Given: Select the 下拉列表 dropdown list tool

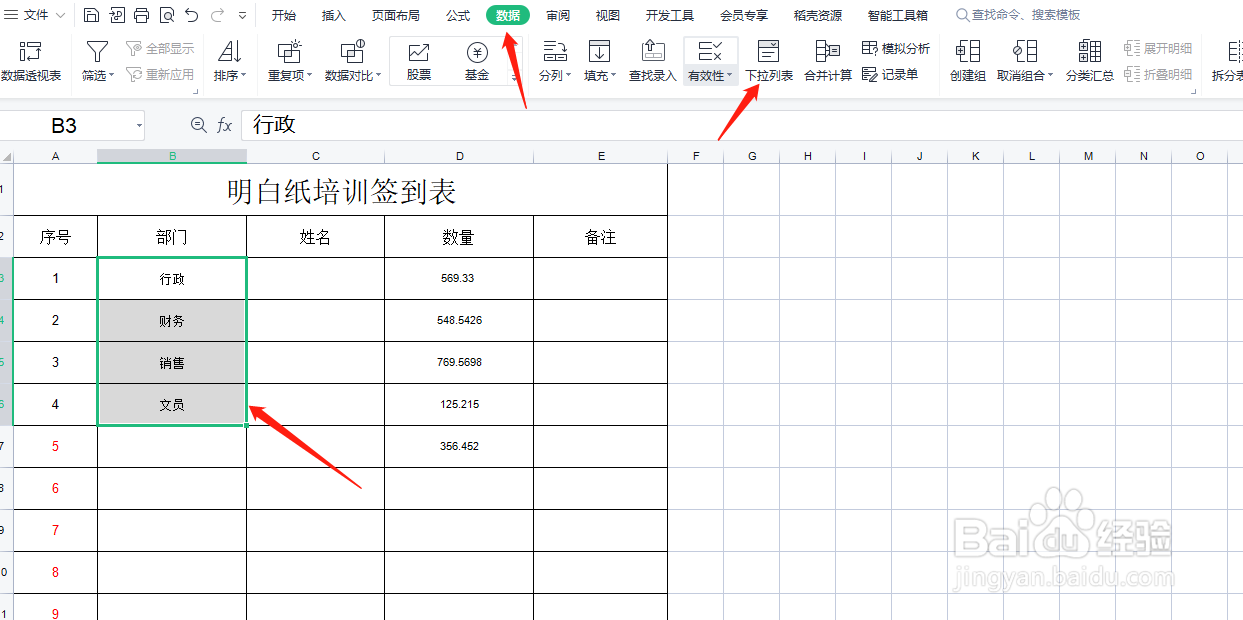Looking at the screenshot, I should (x=766, y=60).
